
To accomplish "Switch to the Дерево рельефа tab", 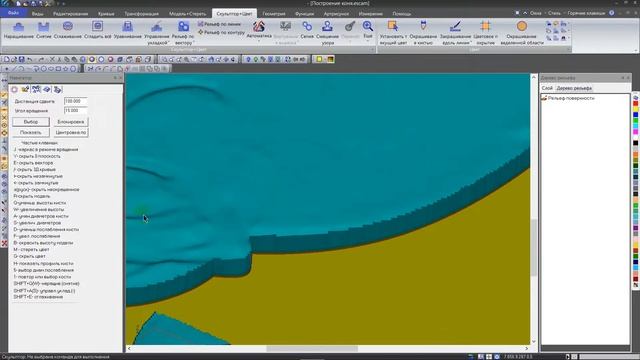I will pyautogui.click(x=574, y=88).
